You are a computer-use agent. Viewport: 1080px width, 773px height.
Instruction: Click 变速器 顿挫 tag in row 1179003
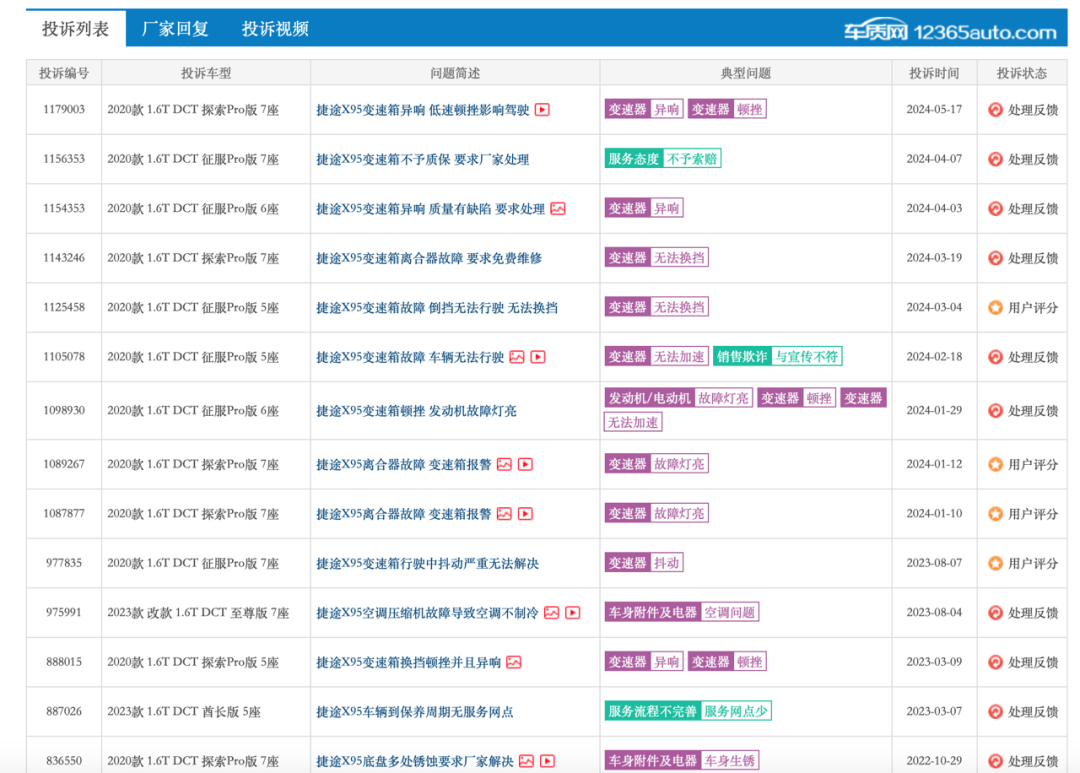click(727, 109)
